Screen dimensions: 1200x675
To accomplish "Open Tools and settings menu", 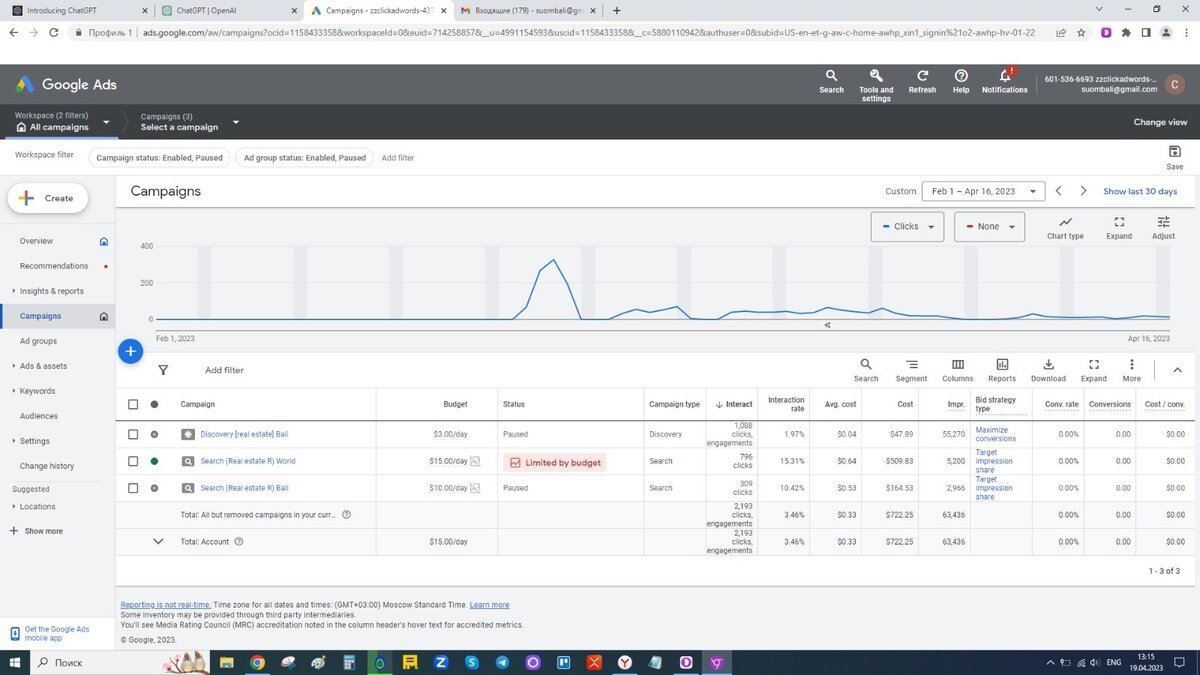I will (876, 85).
